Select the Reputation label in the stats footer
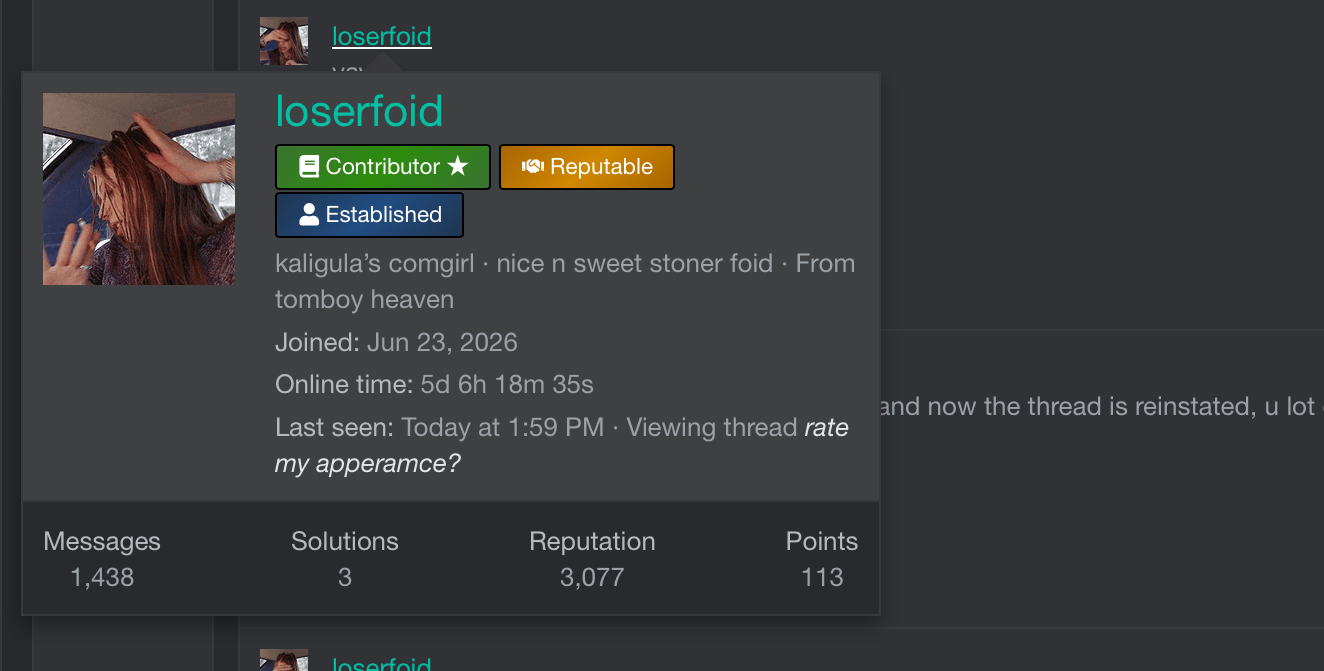Viewport: 1324px width, 671px height. point(592,541)
